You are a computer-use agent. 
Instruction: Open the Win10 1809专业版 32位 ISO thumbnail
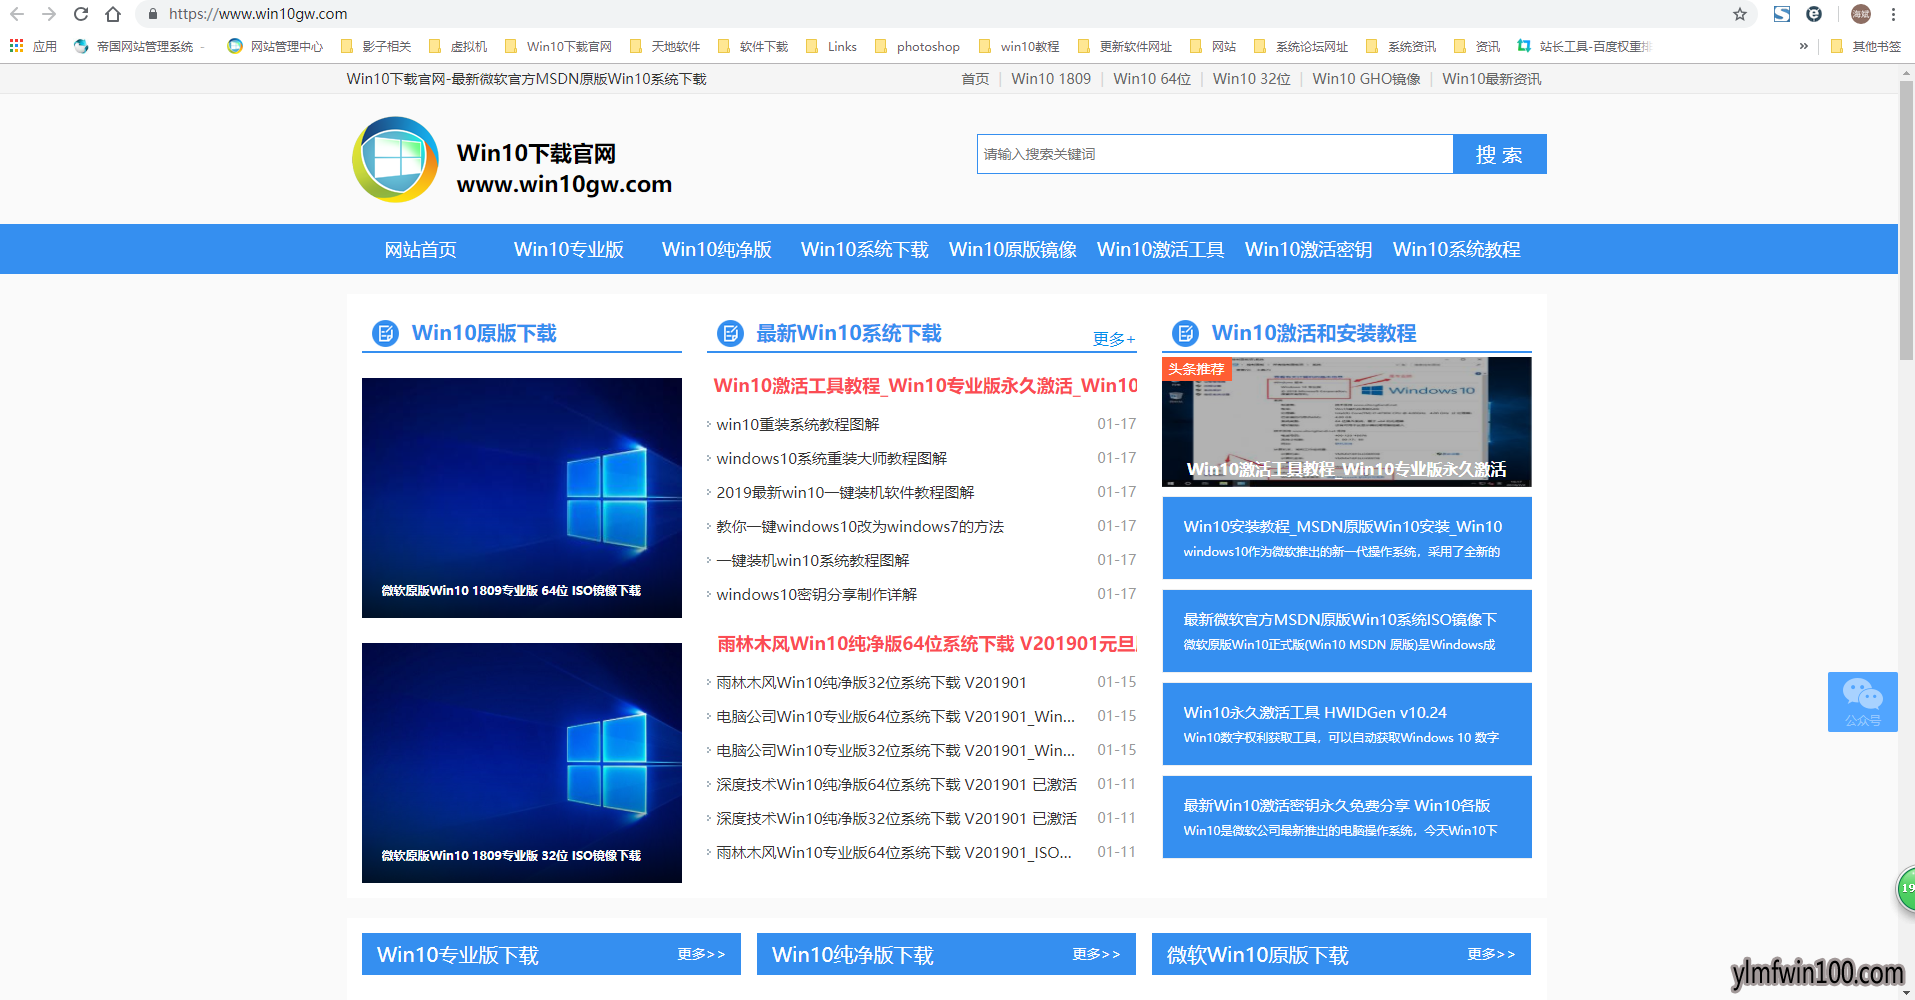pos(522,763)
